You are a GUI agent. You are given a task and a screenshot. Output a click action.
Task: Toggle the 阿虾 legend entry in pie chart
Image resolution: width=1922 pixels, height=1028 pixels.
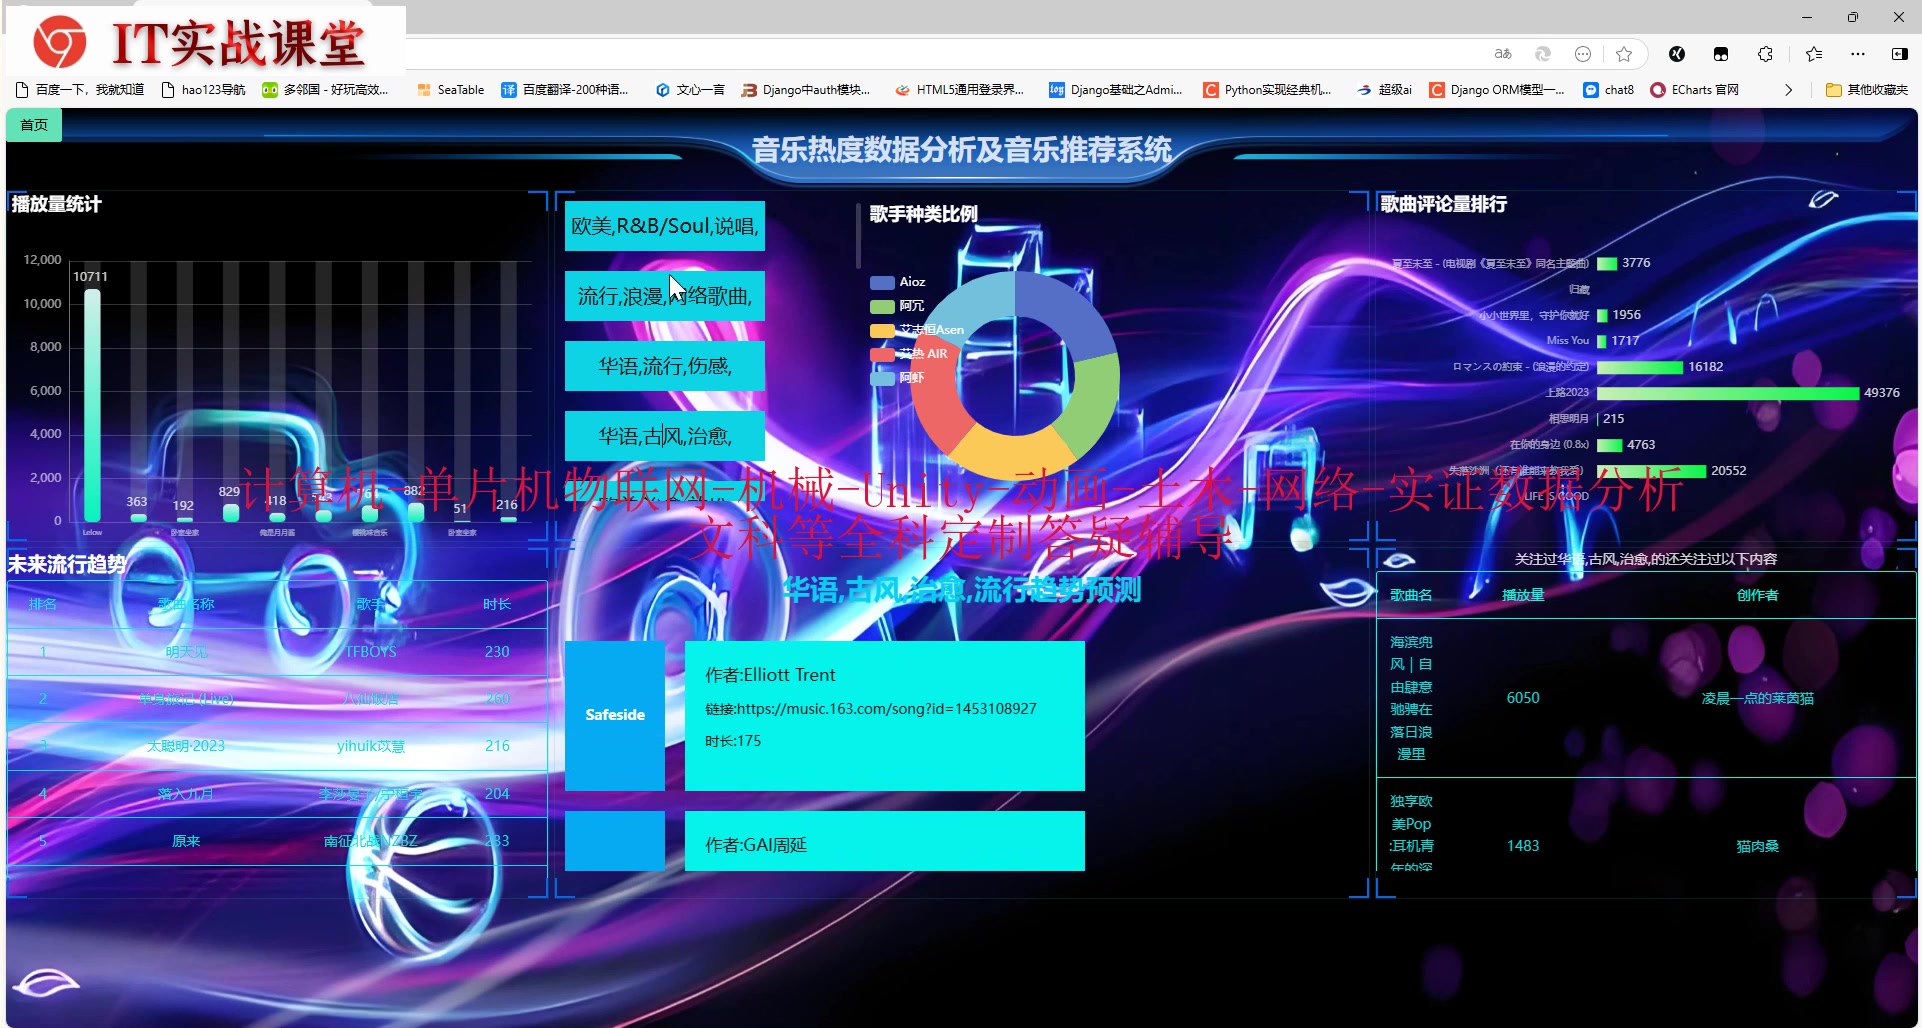pyautogui.click(x=897, y=378)
